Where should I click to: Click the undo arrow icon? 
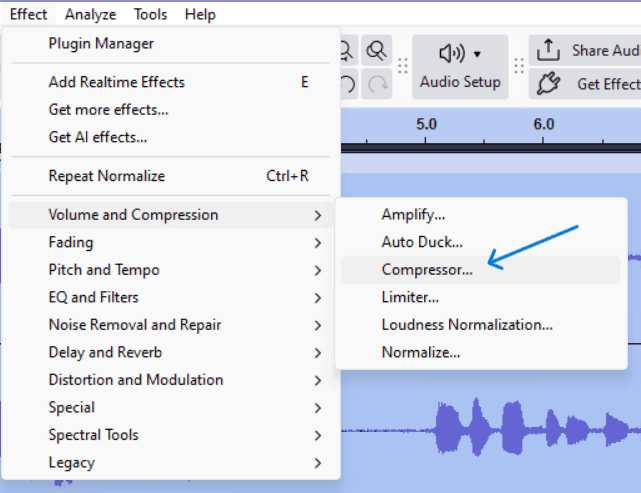click(x=348, y=85)
